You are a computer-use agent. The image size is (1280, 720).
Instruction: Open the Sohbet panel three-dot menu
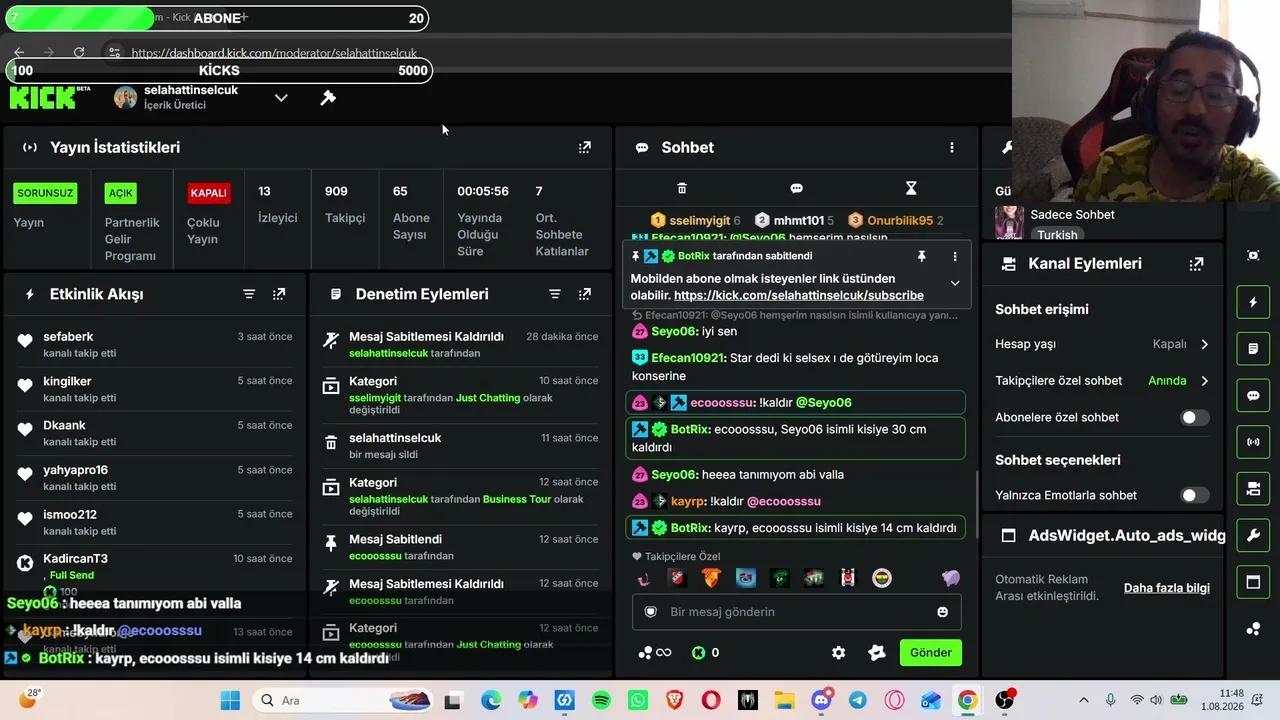[x=952, y=147]
